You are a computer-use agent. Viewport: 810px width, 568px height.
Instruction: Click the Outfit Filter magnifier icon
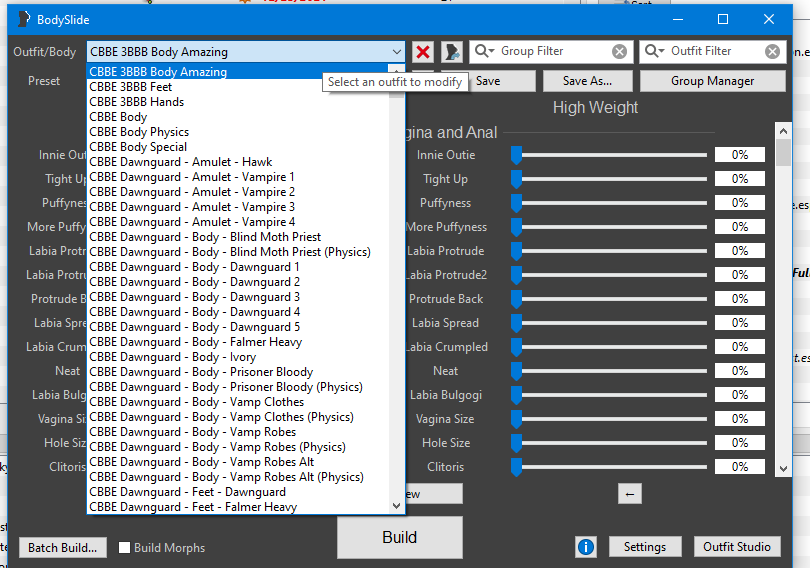655,51
